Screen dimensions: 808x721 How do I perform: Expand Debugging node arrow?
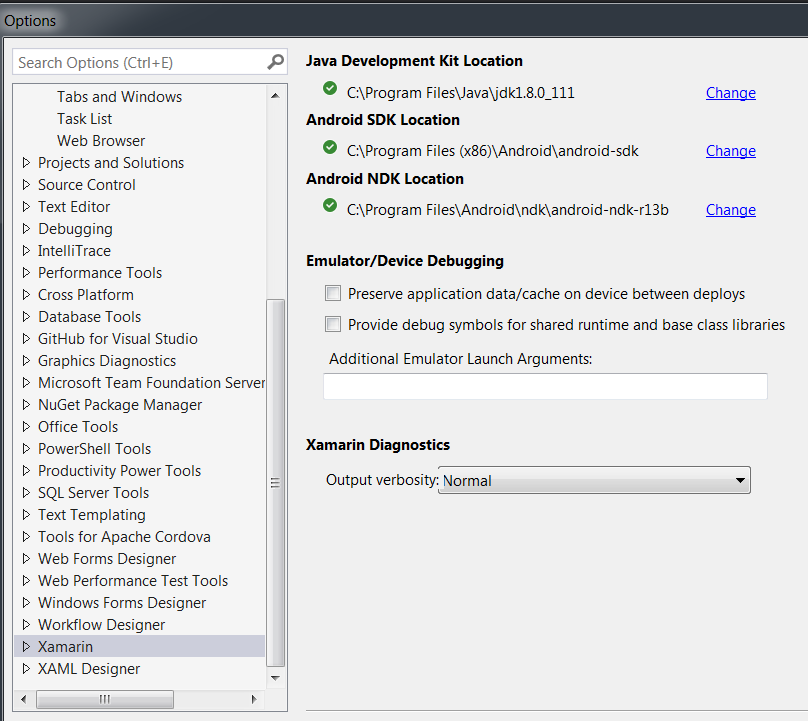[26, 229]
